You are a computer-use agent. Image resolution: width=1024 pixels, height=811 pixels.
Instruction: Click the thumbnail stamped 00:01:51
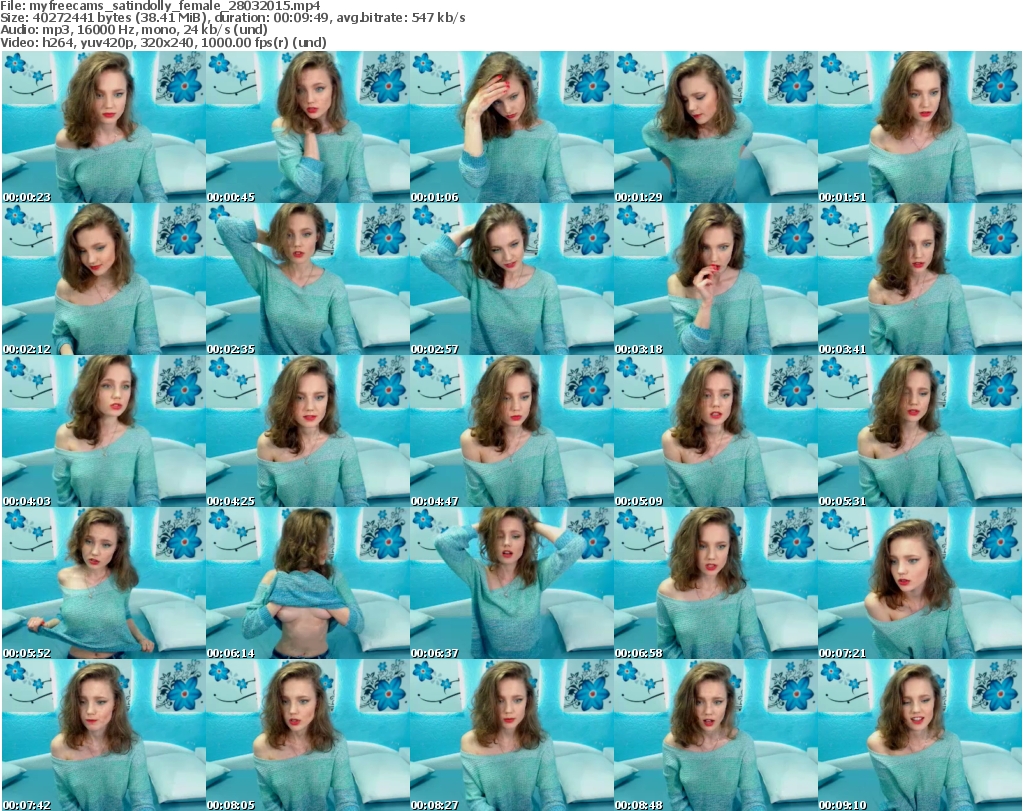[x=920, y=127]
